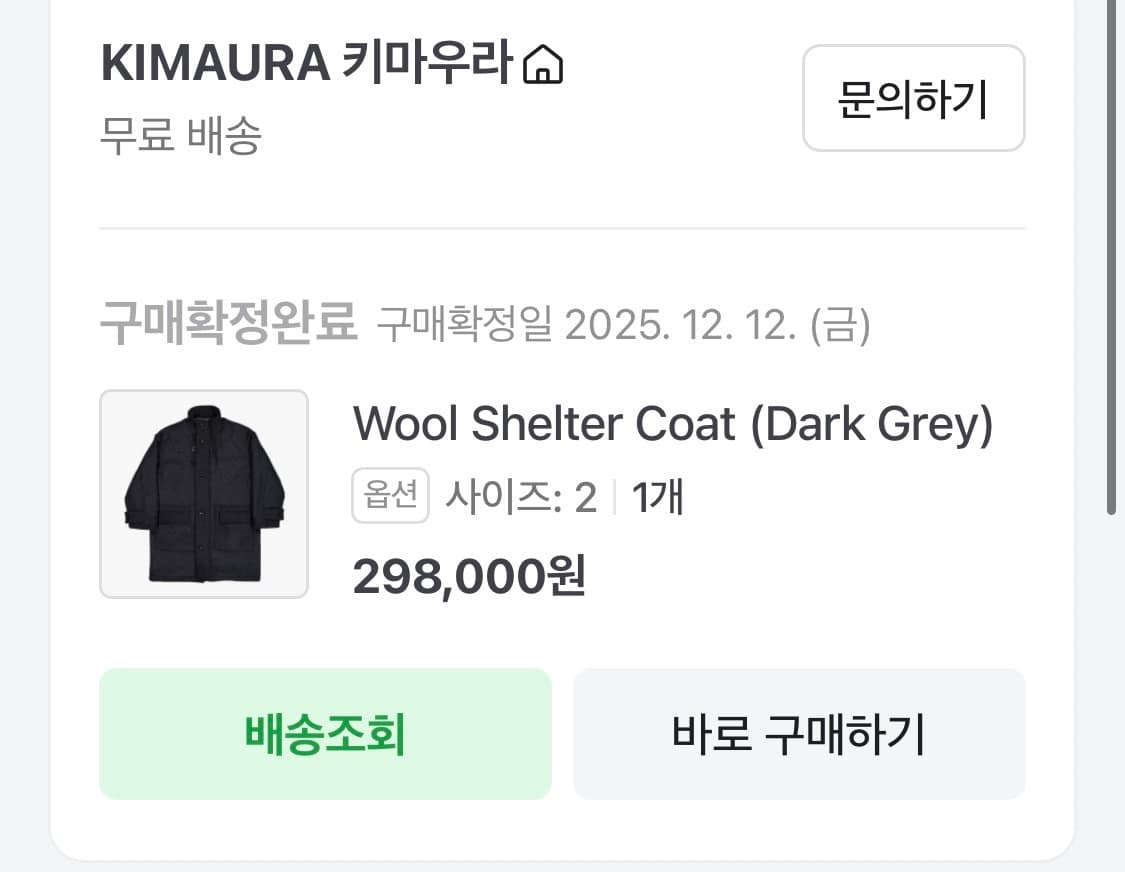Click the 구매확정완료 purchase confirmed status label
Screen dimensions: 1125x872
[228, 320]
